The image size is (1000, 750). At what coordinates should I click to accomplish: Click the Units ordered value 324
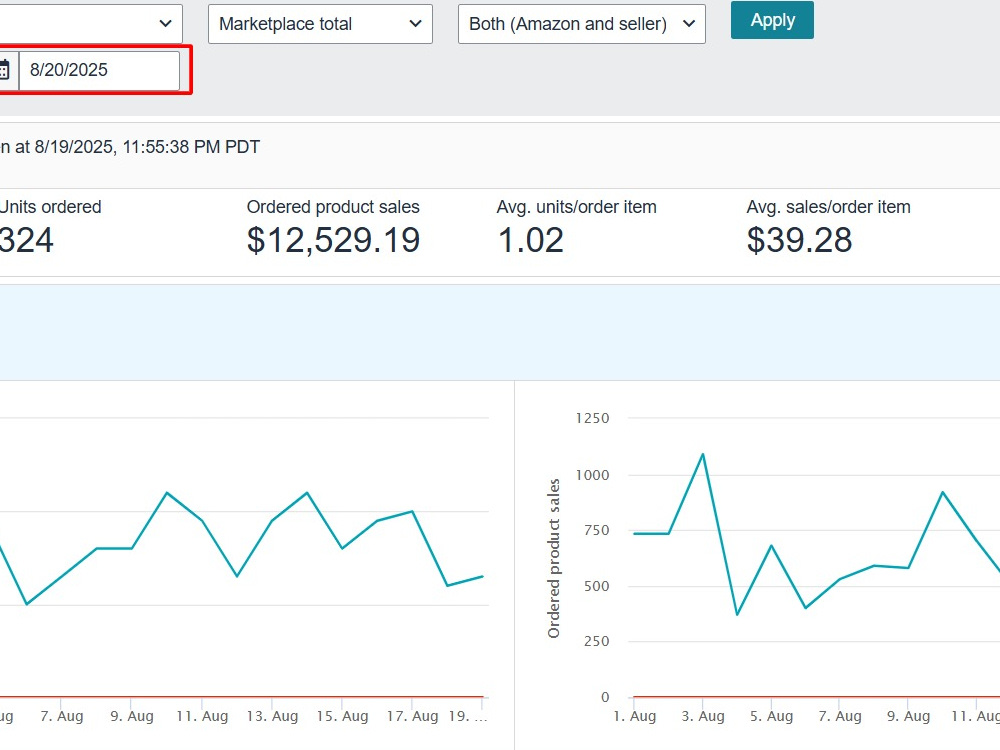[26, 240]
